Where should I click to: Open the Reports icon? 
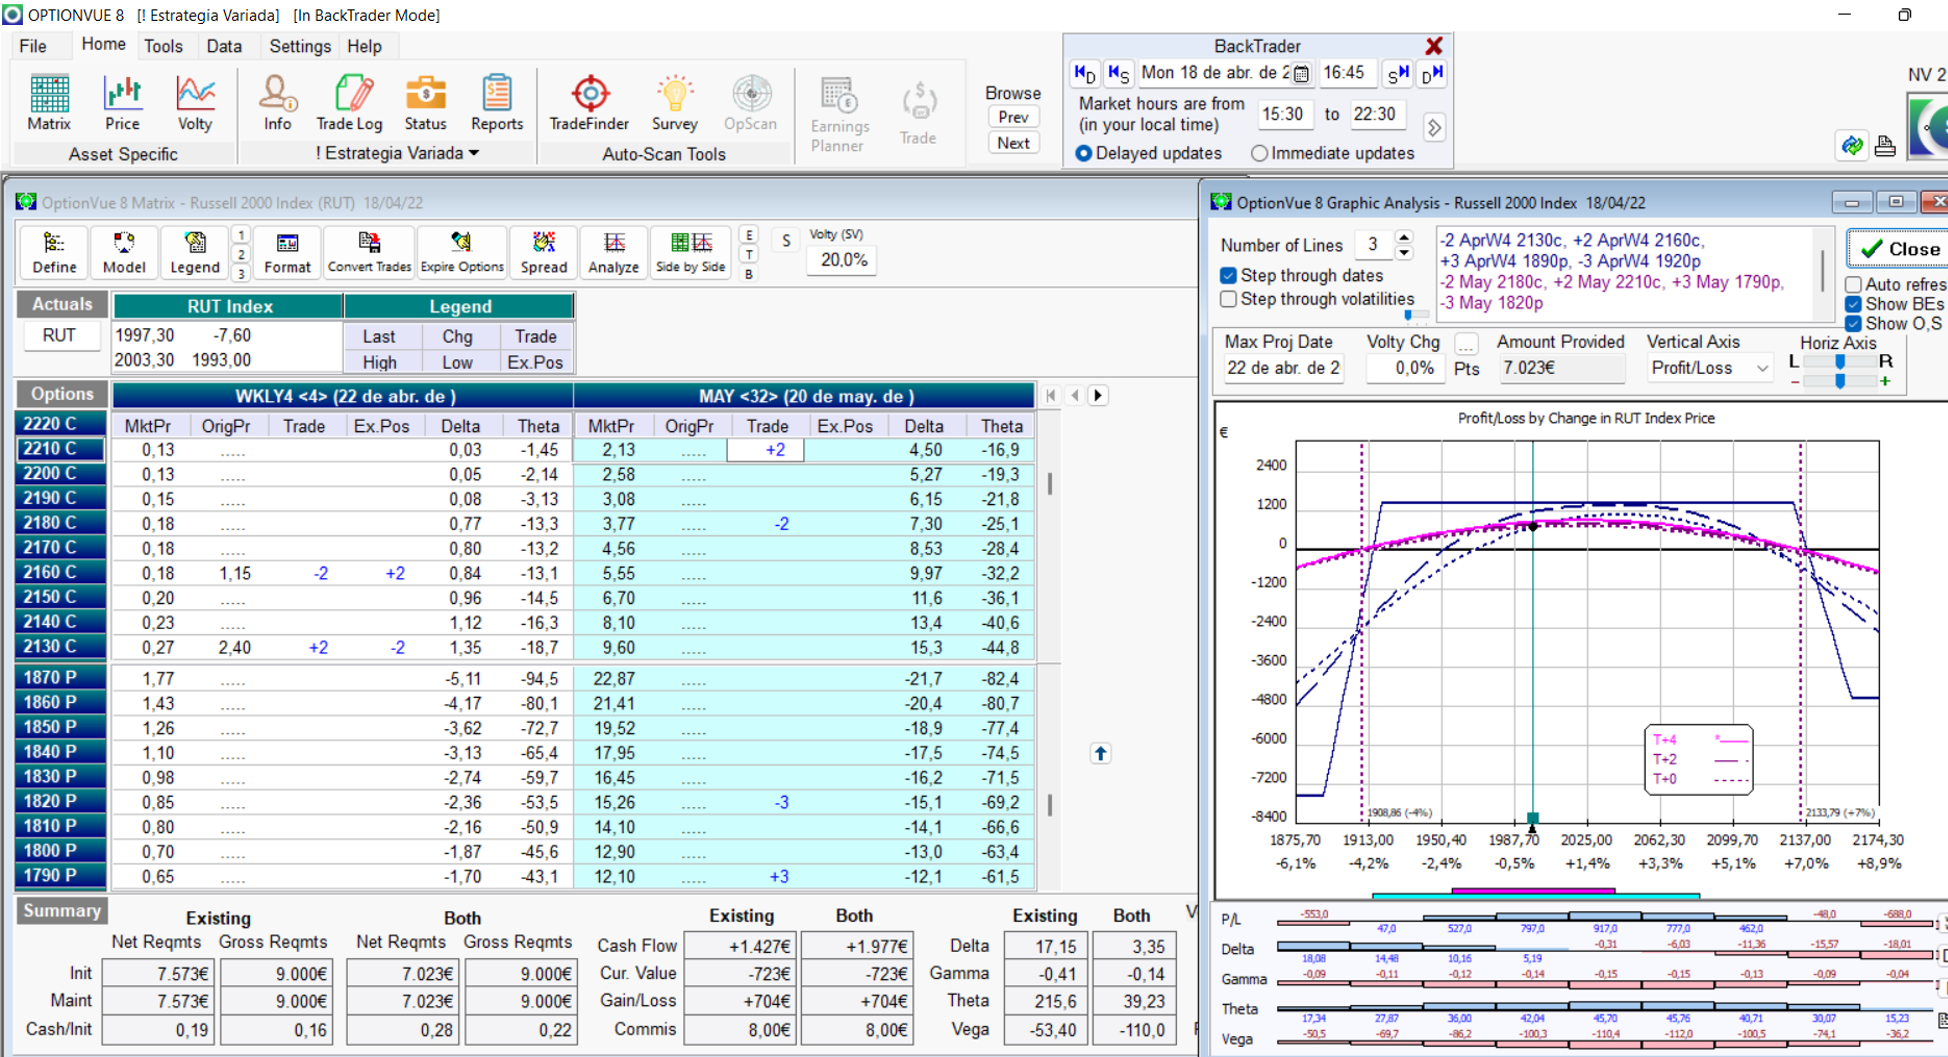(x=497, y=103)
